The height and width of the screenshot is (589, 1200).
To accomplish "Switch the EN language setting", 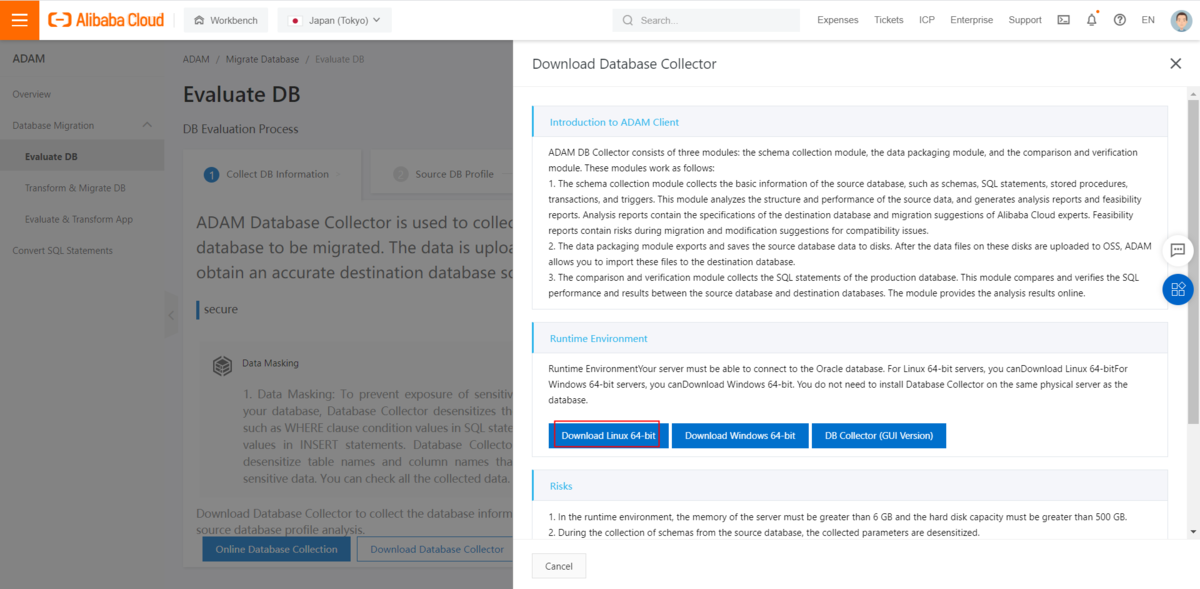I will (x=1148, y=20).
